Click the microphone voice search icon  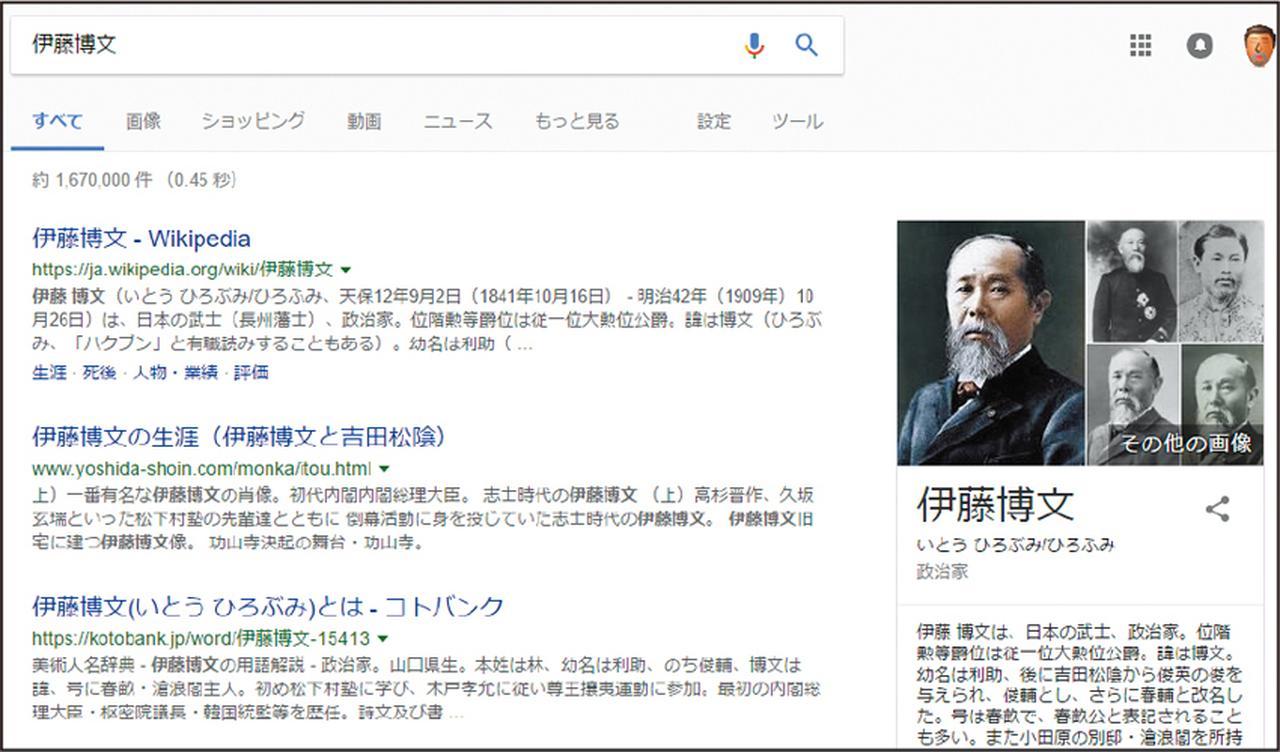(755, 45)
